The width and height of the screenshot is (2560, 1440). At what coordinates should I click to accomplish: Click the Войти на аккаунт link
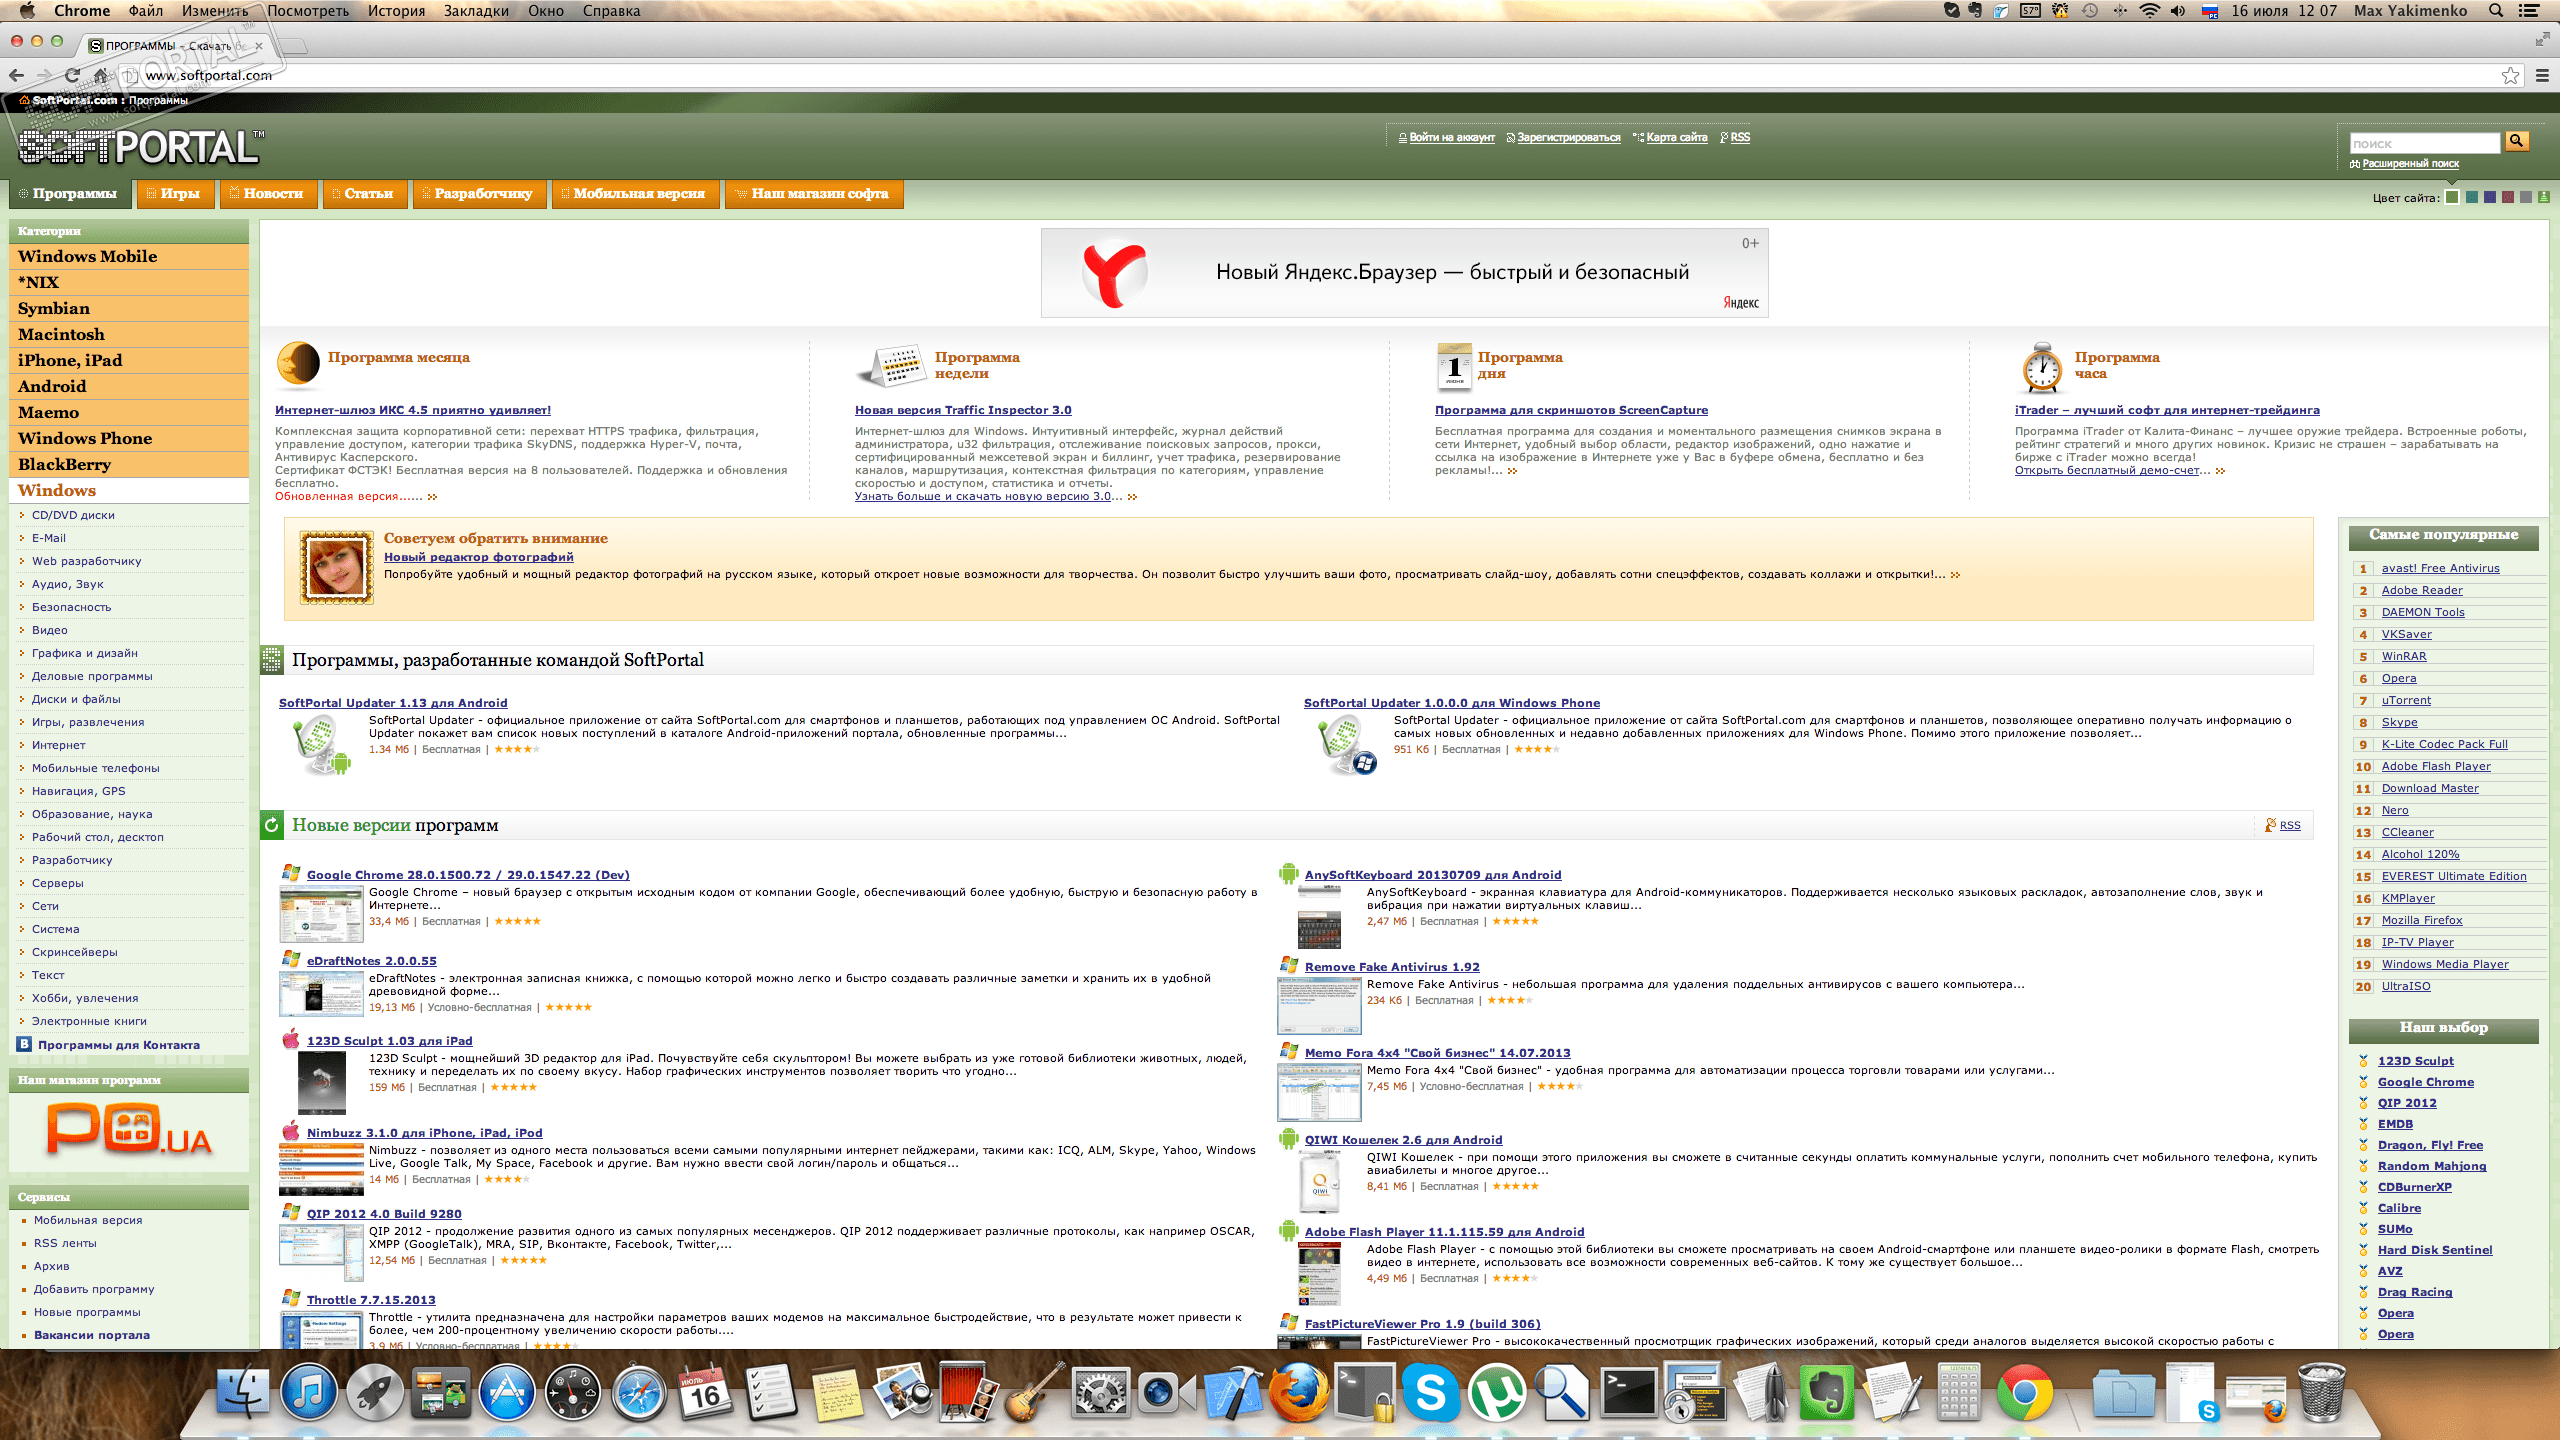[1451, 137]
